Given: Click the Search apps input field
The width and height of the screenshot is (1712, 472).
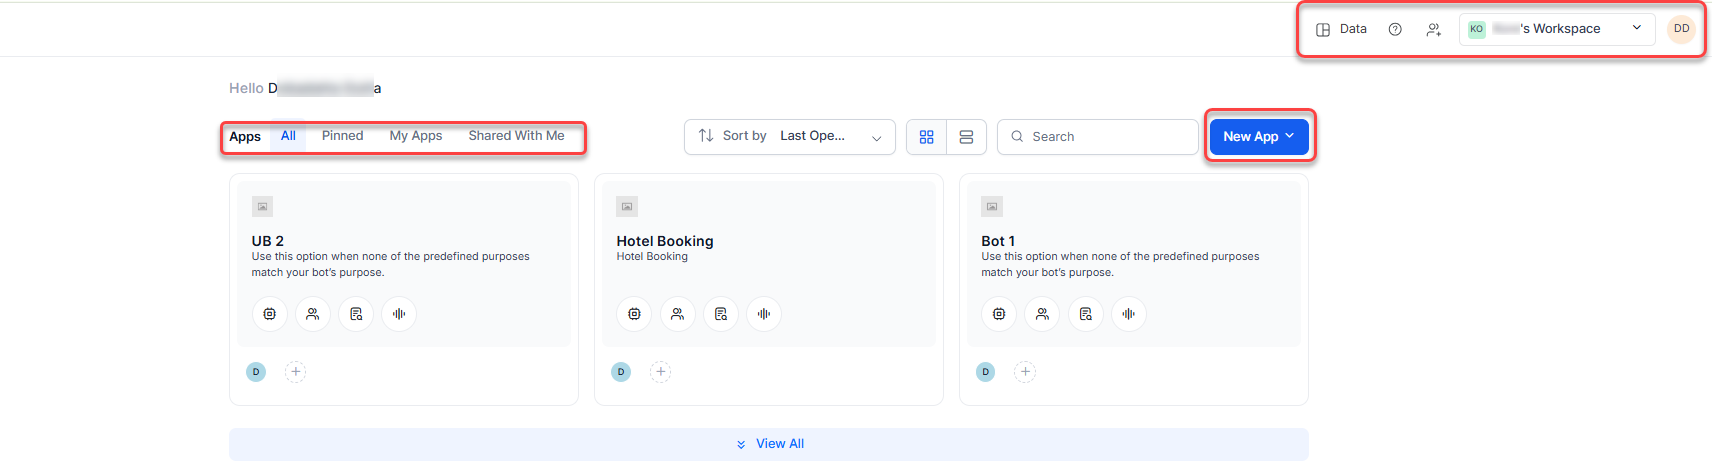Looking at the screenshot, I should [1098, 137].
